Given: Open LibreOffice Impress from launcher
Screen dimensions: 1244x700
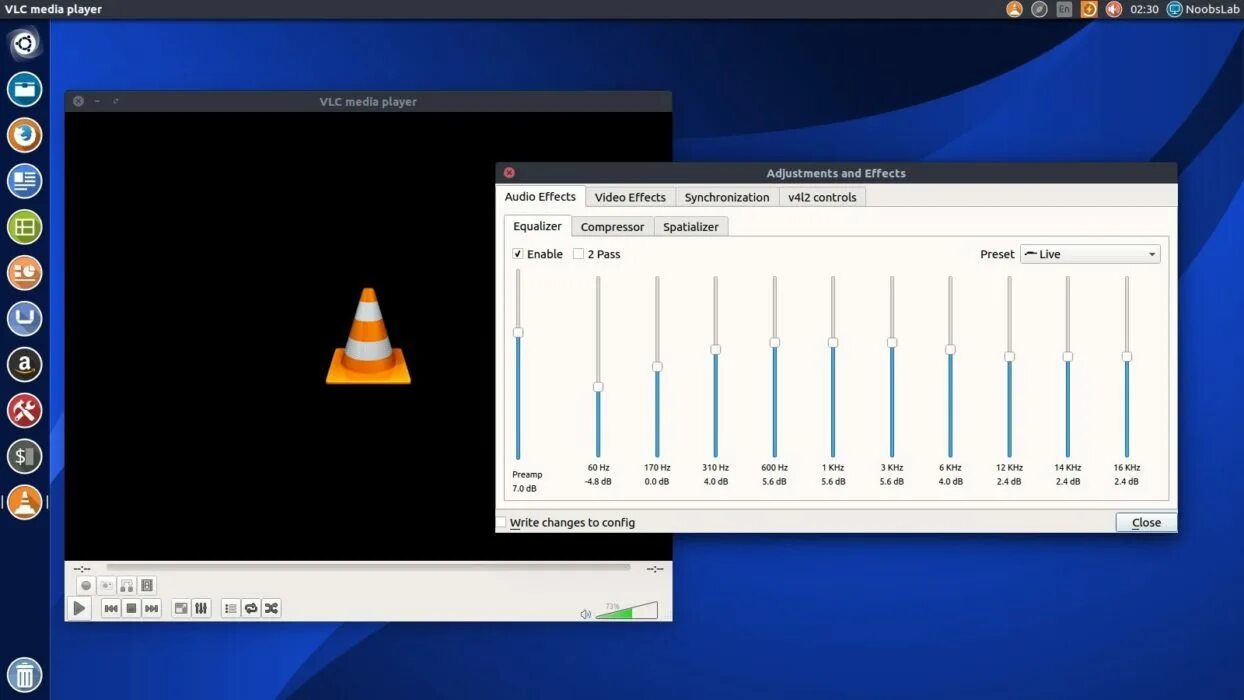Looking at the screenshot, I should coord(25,273).
